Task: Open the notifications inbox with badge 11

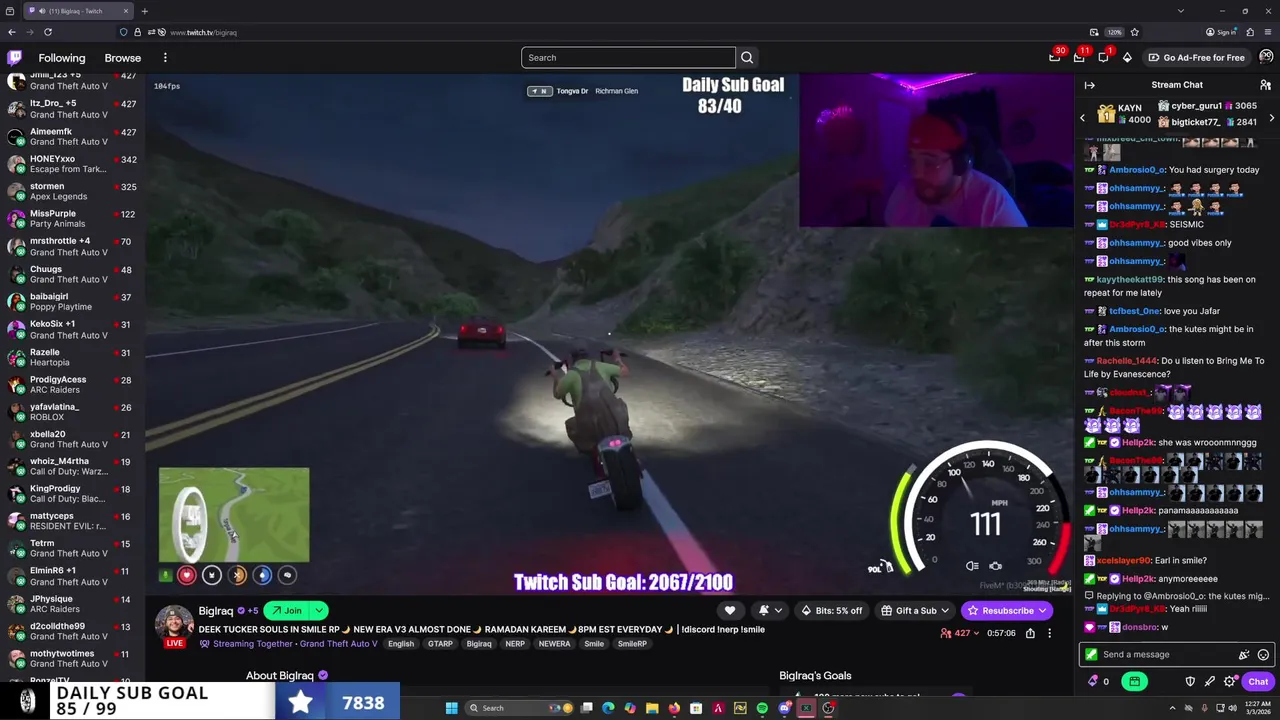Action: coord(1079,58)
